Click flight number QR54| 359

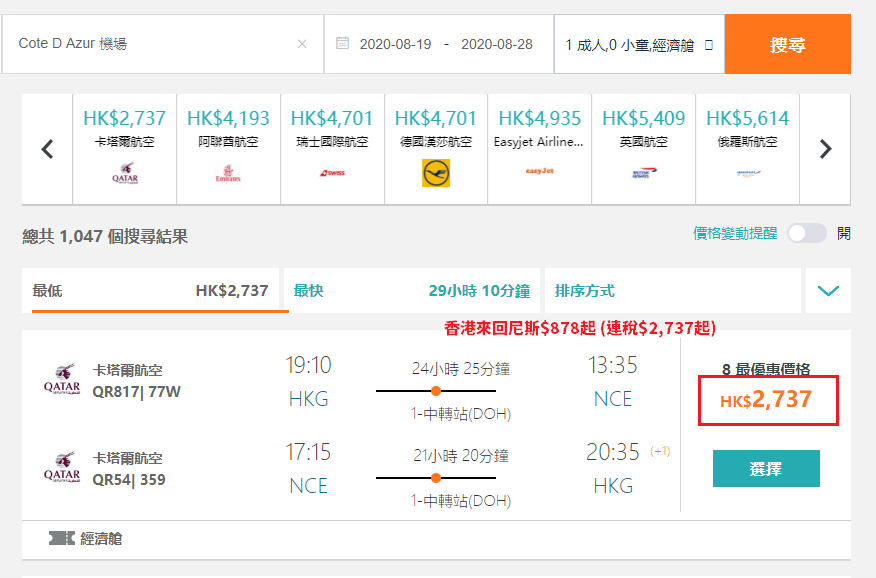[x=128, y=480]
